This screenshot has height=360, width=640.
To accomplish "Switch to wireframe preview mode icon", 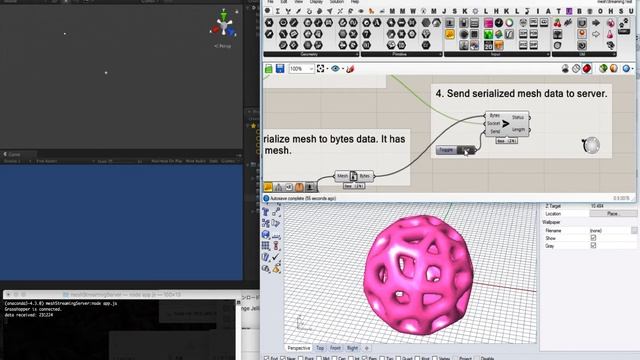I will [x=576, y=69].
